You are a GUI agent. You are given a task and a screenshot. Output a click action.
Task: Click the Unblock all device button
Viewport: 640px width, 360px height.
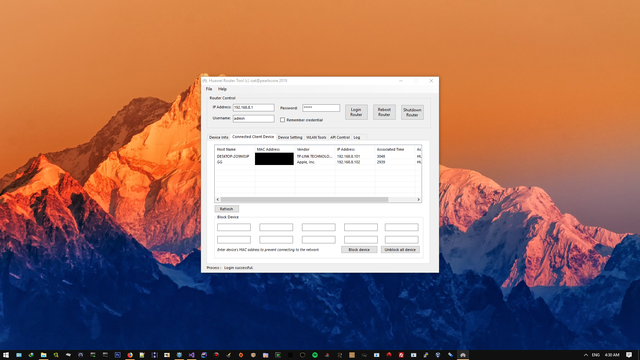[x=400, y=249]
